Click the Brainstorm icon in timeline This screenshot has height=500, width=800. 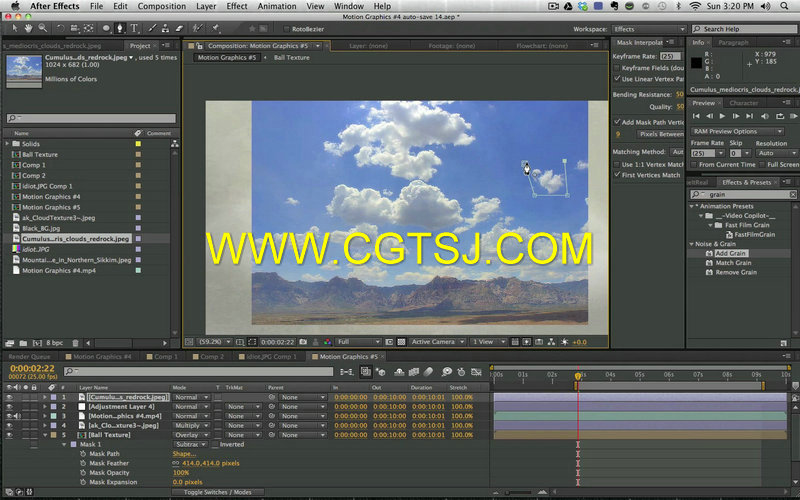pyautogui.click(x=447, y=372)
